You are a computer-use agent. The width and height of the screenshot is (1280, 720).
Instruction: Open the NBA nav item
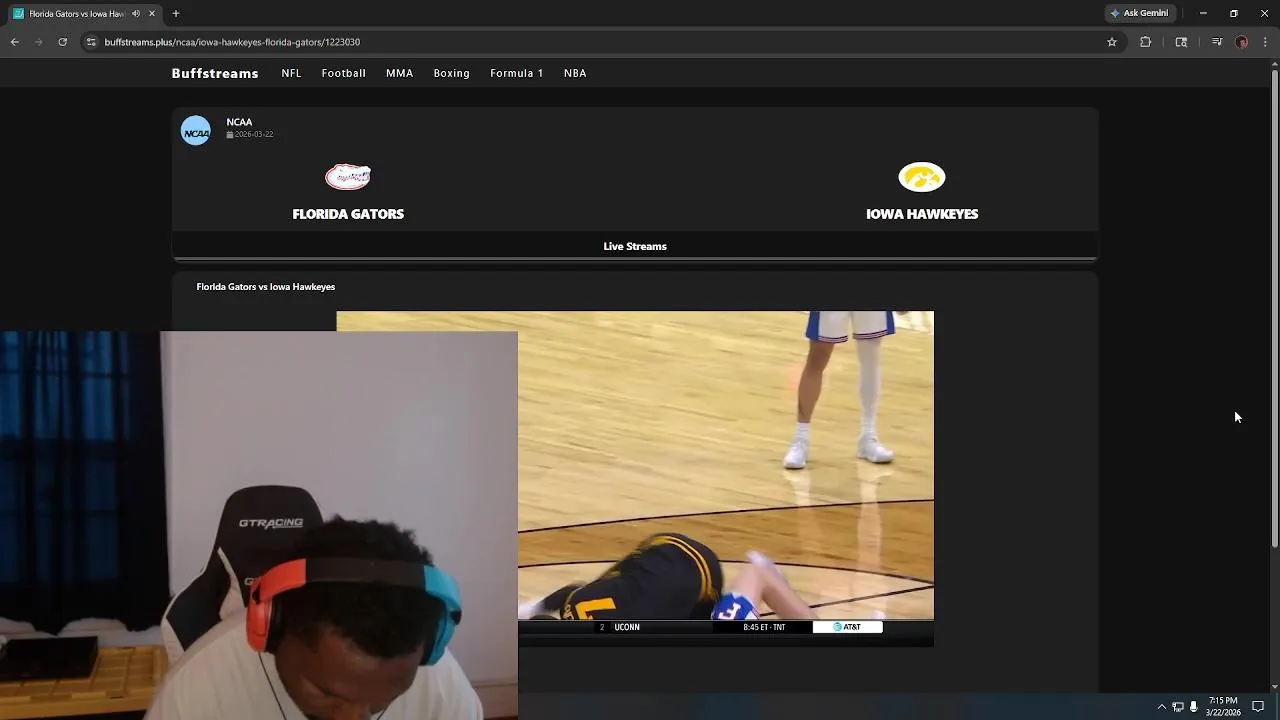pyautogui.click(x=575, y=73)
